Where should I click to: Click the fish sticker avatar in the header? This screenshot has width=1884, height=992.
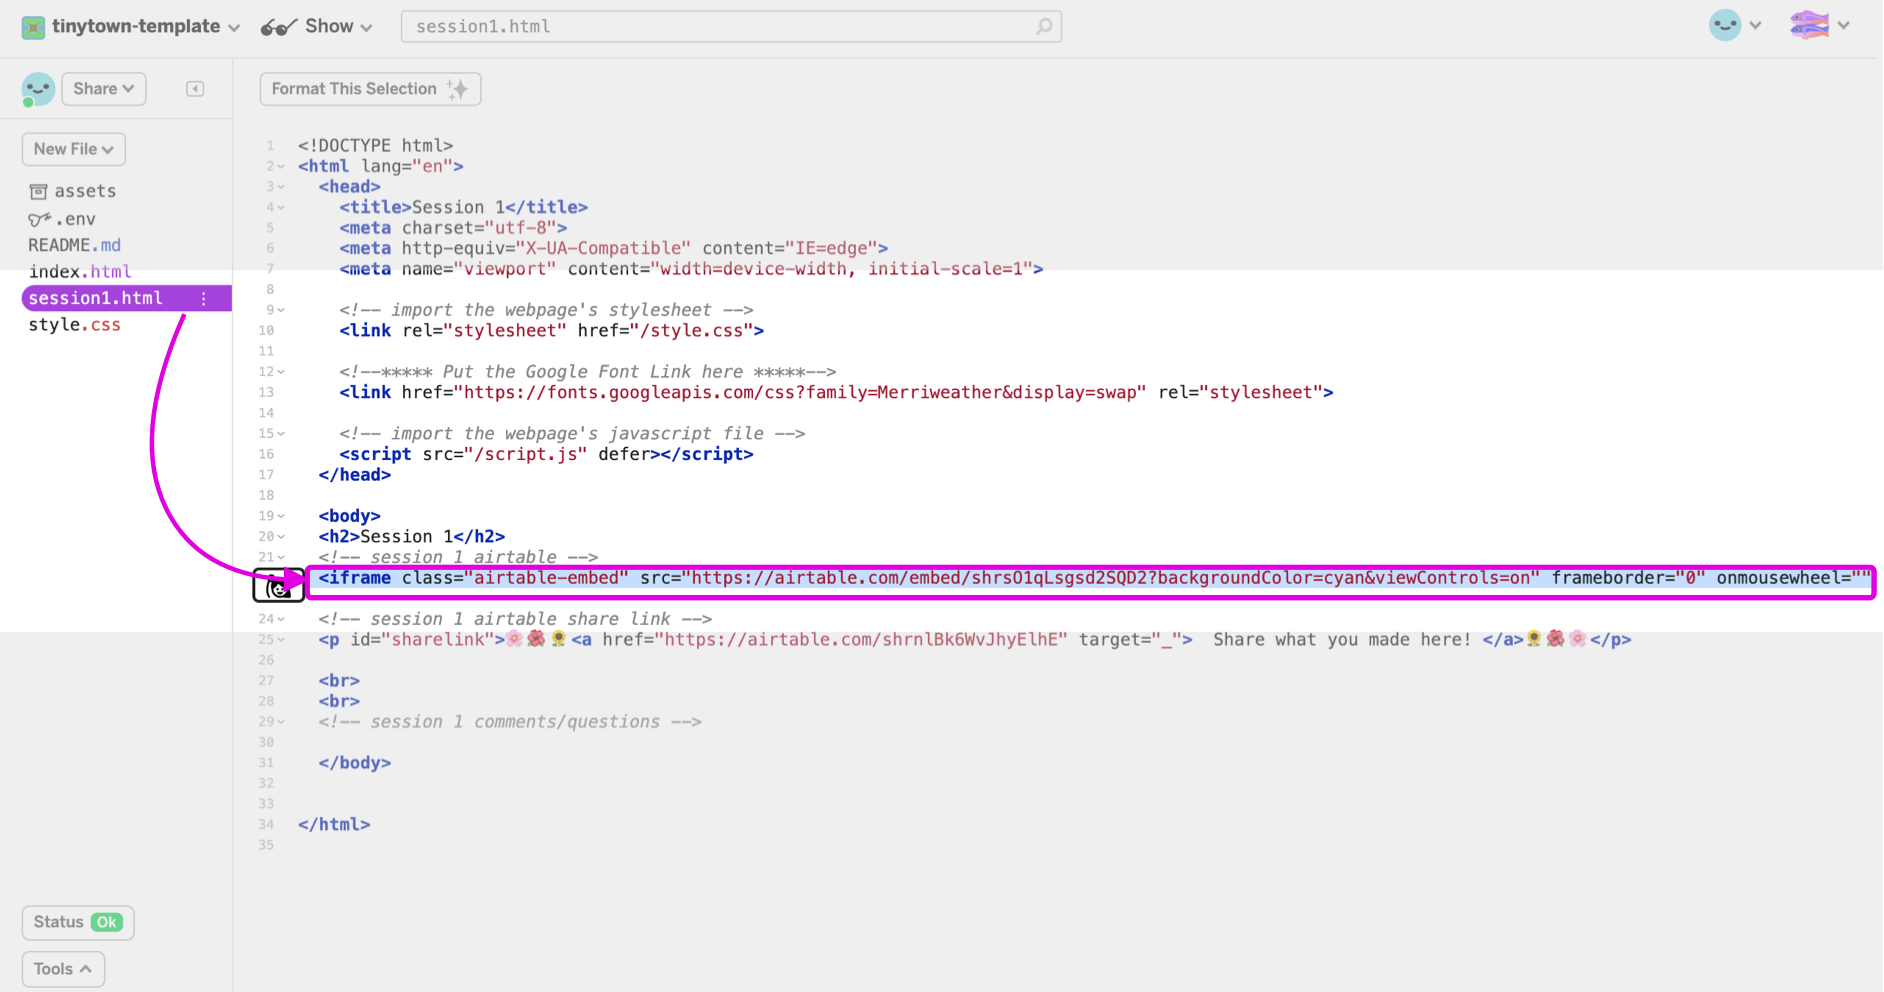(x=1810, y=26)
